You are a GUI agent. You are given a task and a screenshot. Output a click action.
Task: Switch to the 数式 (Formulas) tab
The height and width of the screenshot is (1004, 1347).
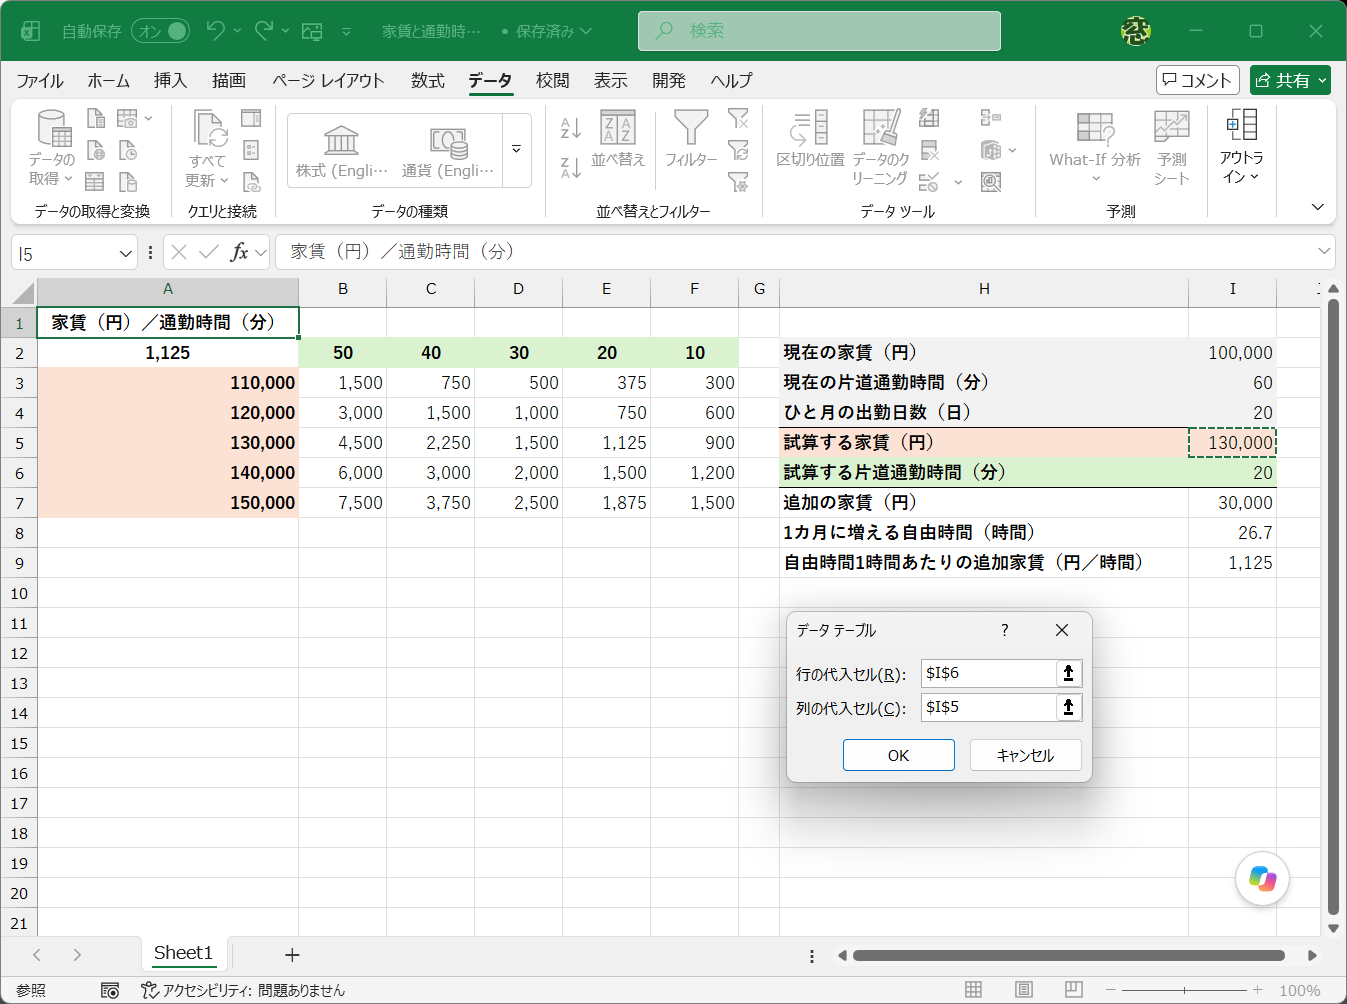pos(428,81)
